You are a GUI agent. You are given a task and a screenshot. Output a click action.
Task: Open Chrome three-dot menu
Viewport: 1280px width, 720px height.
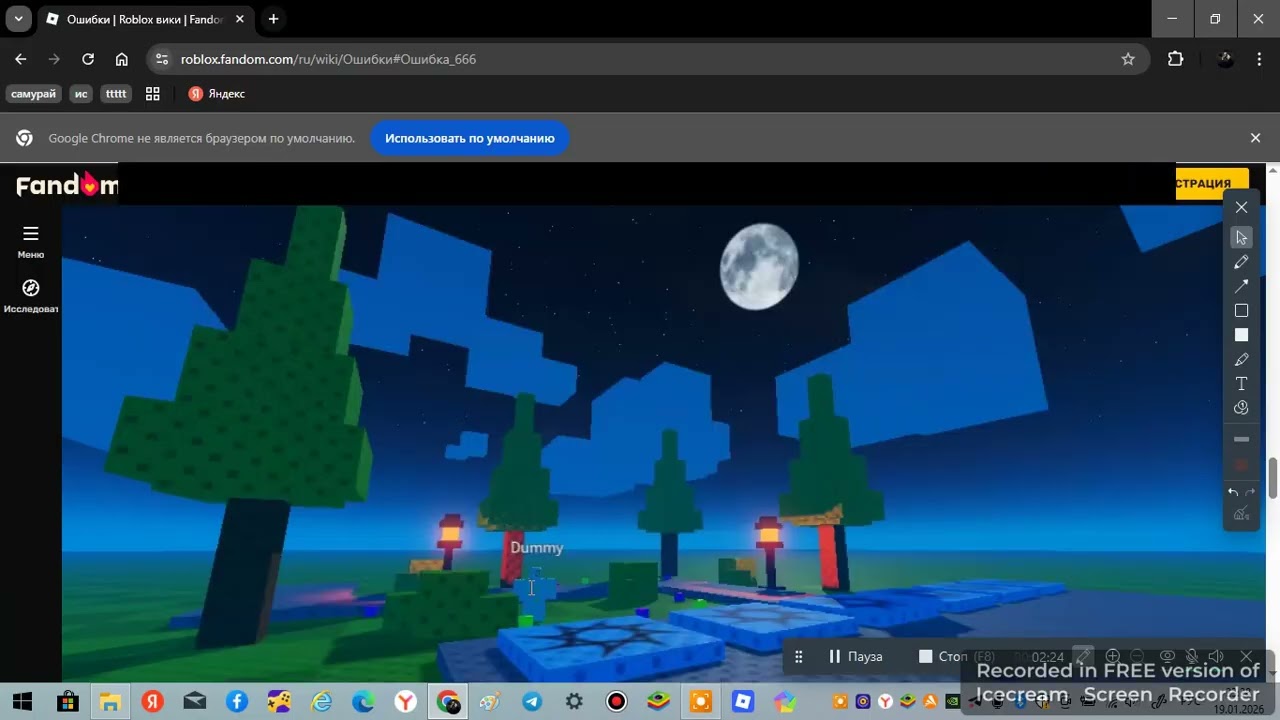pyautogui.click(x=1258, y=59)
